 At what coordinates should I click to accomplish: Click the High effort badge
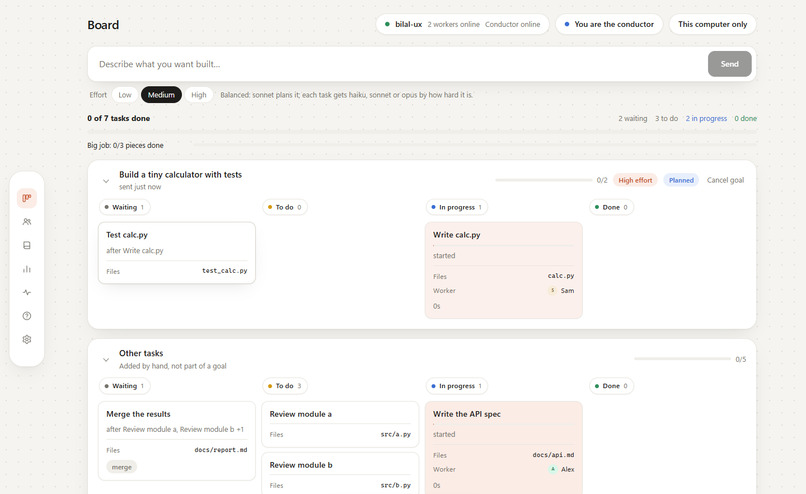point(635,180)
